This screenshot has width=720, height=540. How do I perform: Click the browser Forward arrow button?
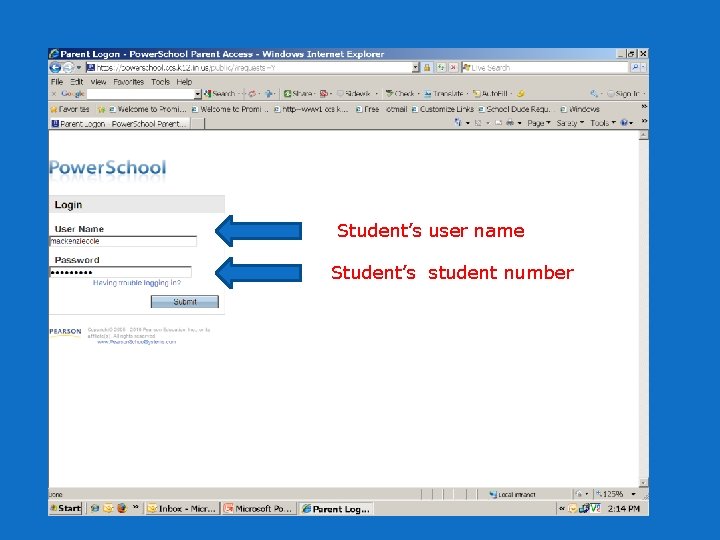click(68, 68)
